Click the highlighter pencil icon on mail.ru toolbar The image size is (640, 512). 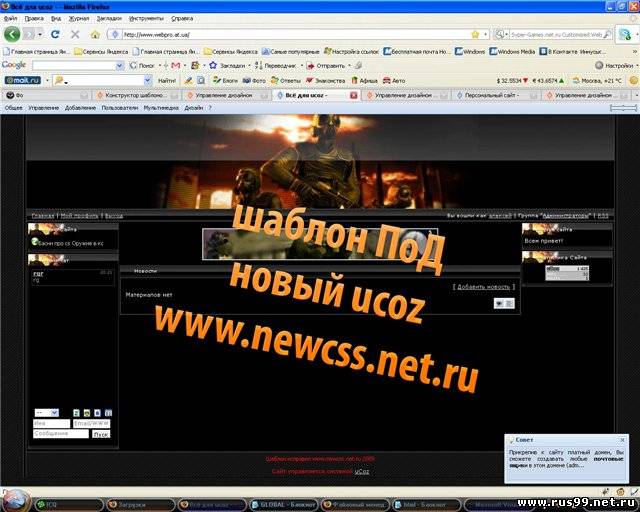pyautogui.click(x=188, y=81)
